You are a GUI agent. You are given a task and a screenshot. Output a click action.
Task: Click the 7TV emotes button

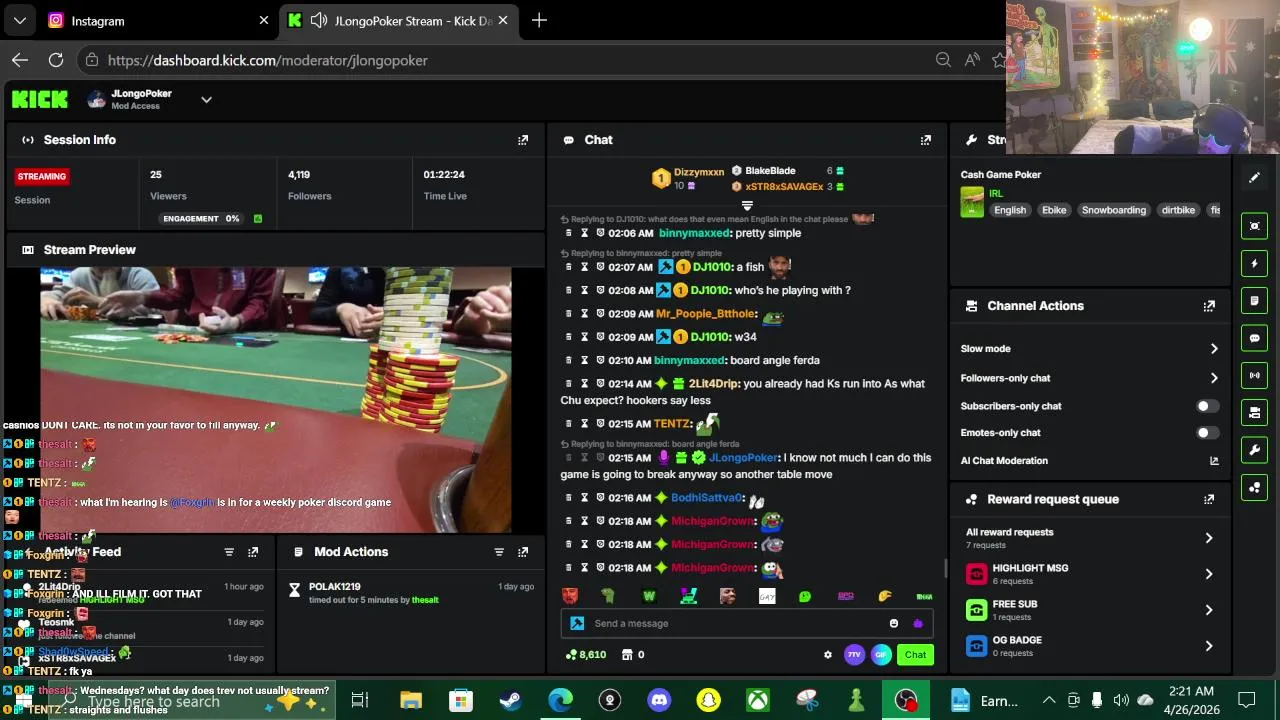pyautogui.click(x=854, y=655)
